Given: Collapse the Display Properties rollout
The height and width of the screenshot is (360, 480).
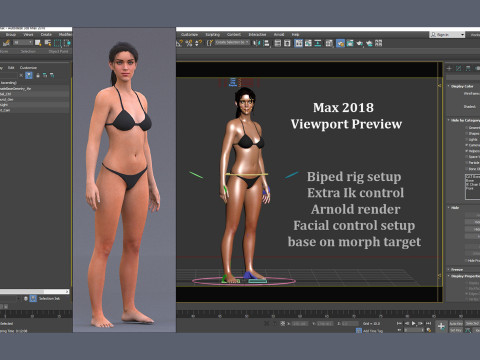Looking at the screenshot, I should pos(464,276).
